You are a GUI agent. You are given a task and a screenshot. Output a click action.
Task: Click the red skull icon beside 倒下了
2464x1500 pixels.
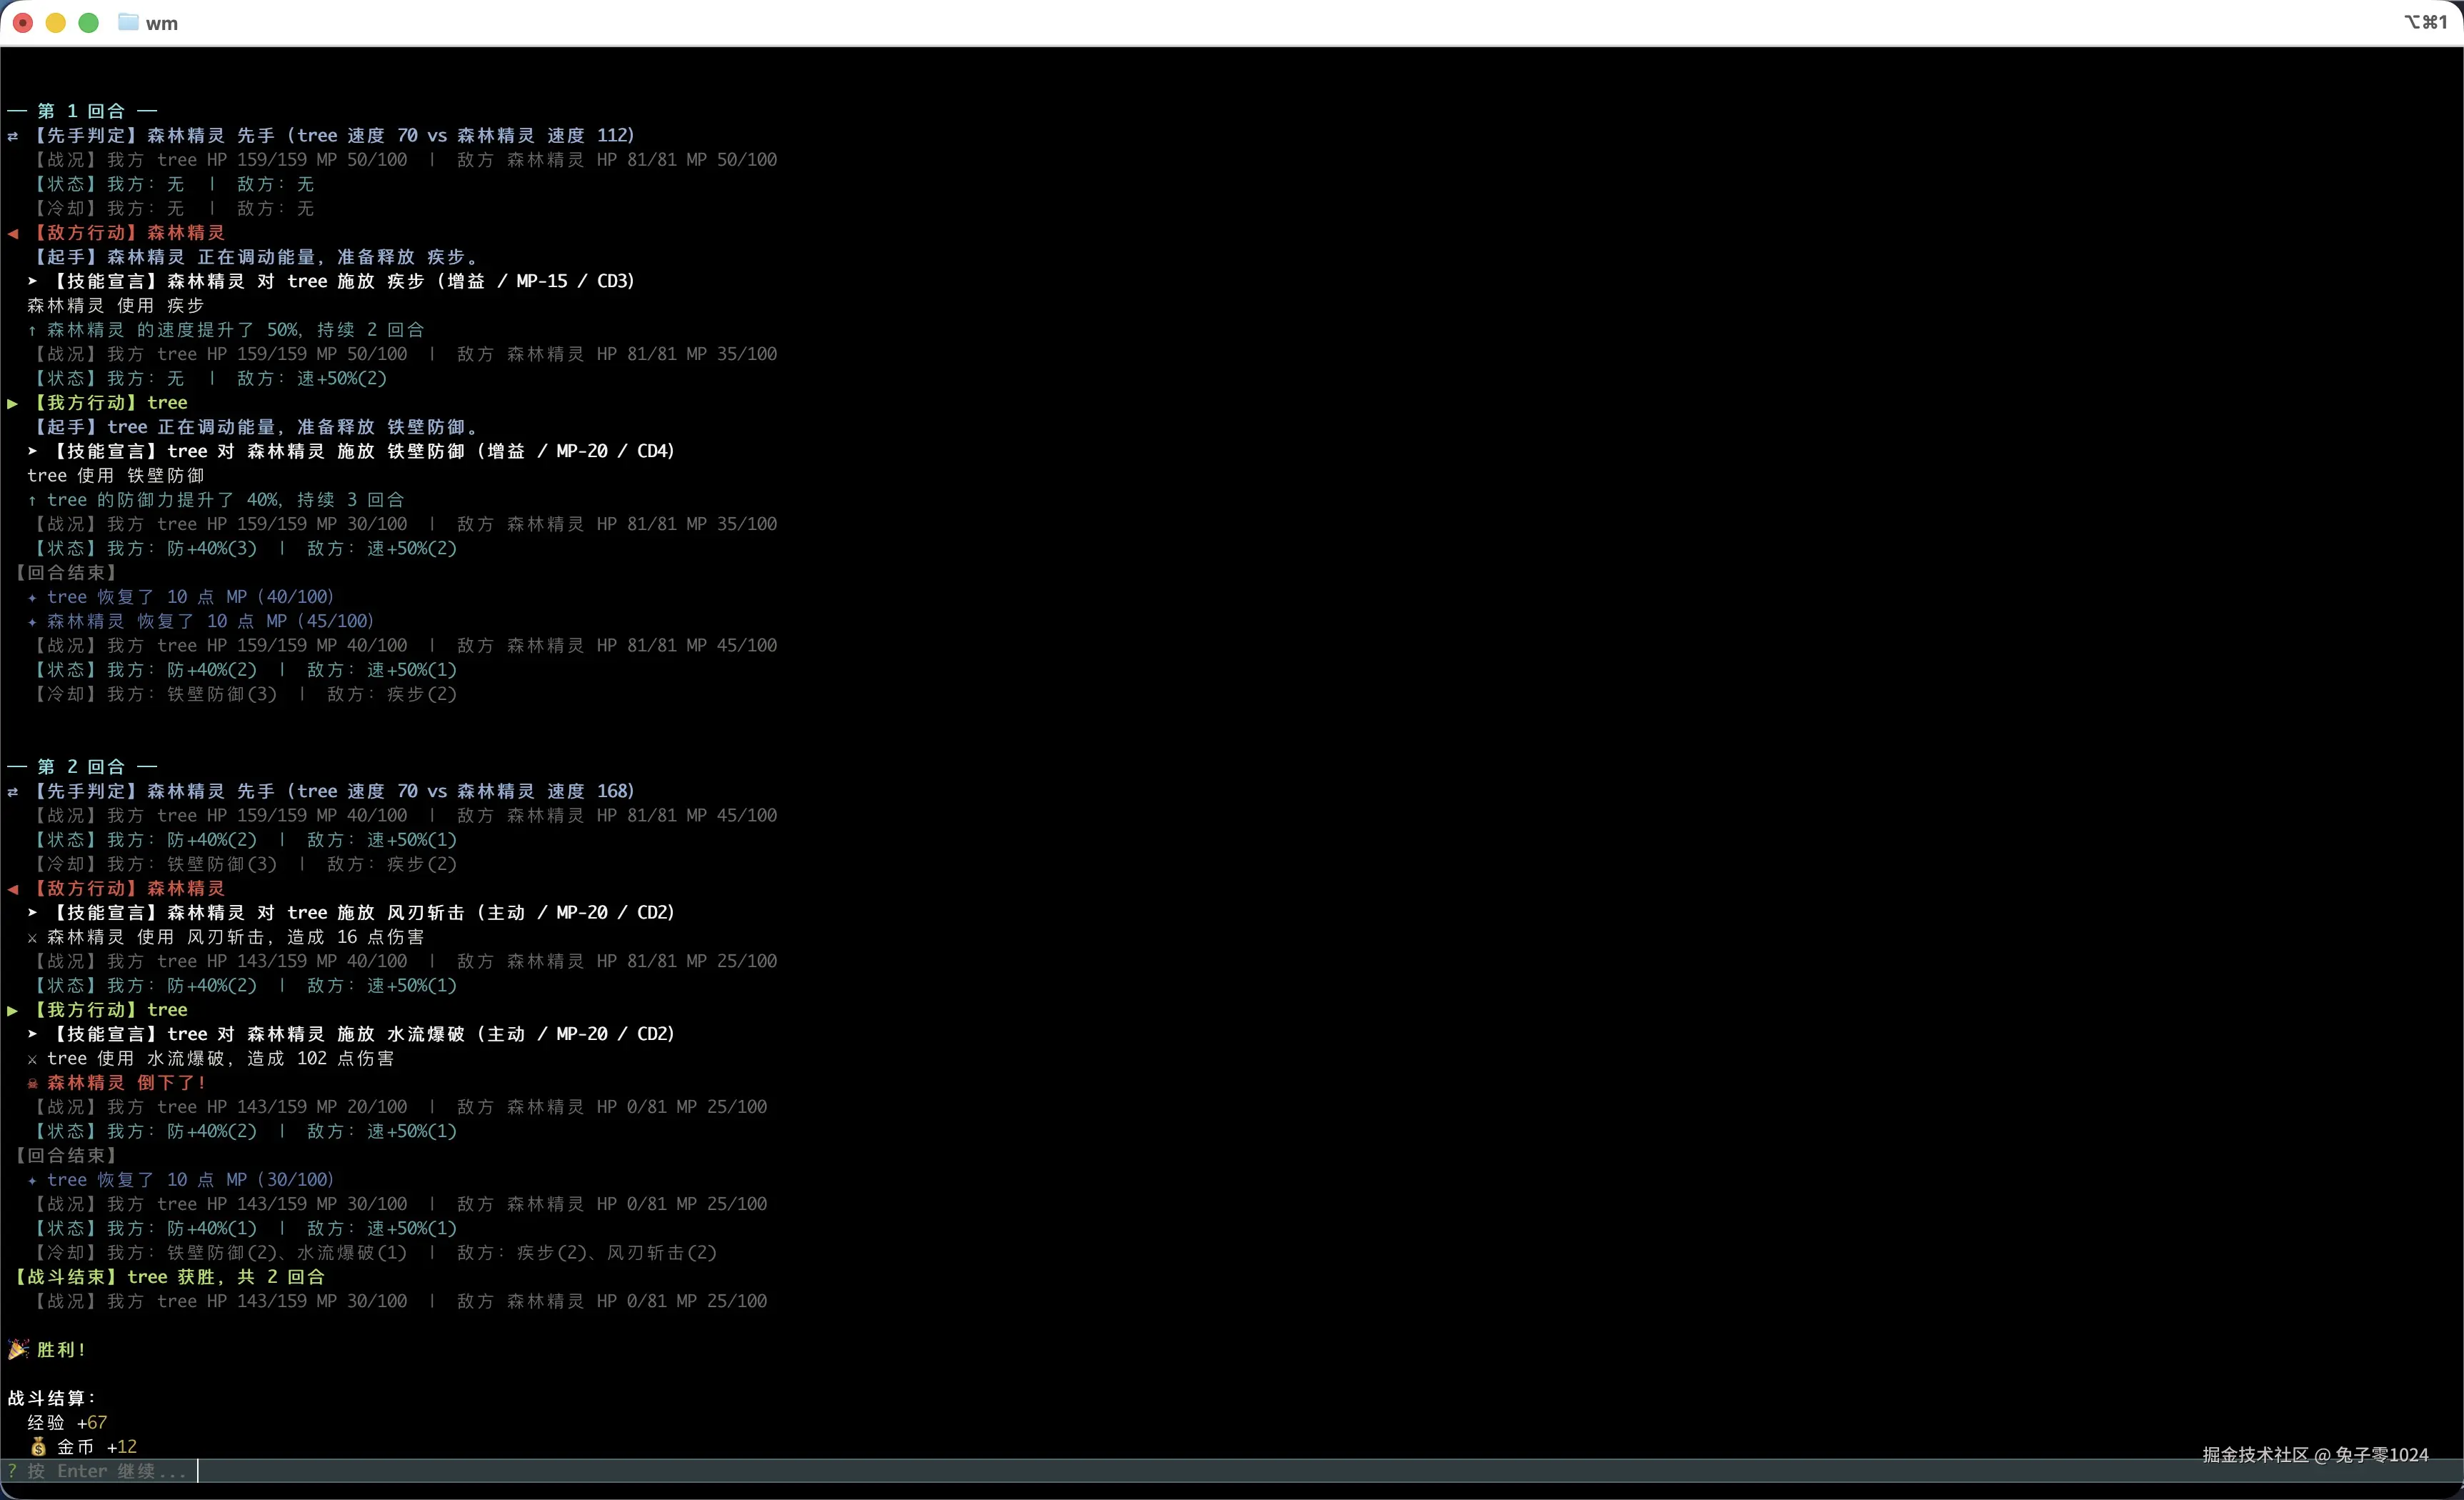click(32, 1083)
